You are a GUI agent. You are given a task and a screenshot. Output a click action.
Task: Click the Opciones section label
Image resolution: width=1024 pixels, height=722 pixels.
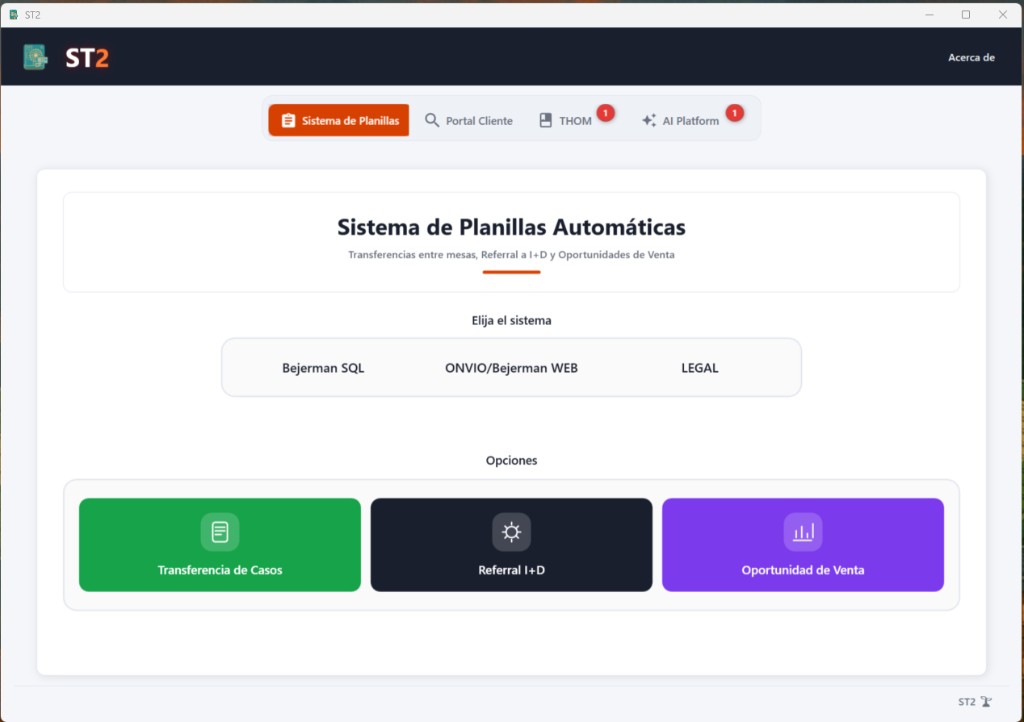(x=511, y=460)
